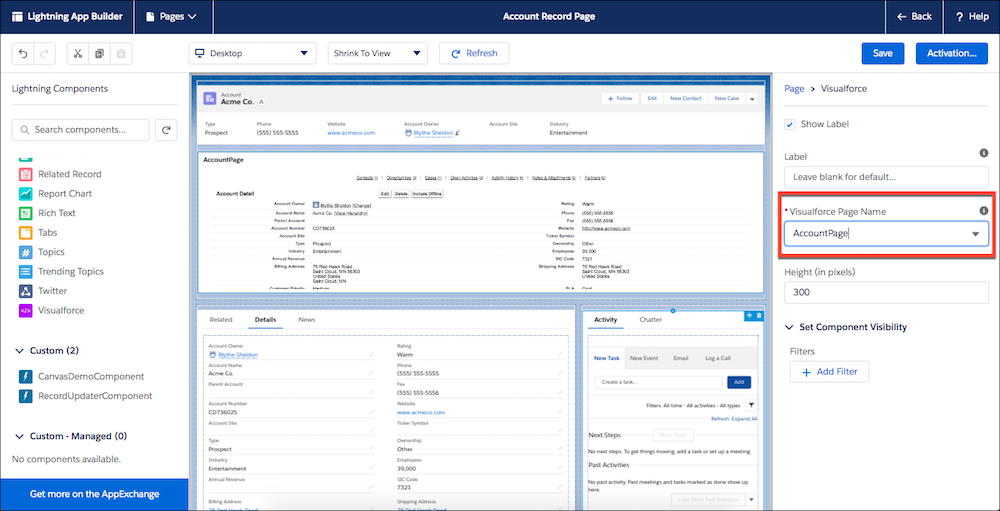Viewport: 1000px width, 511px height.
Task: Click the Create a task input
Action: tap(659, 382)
